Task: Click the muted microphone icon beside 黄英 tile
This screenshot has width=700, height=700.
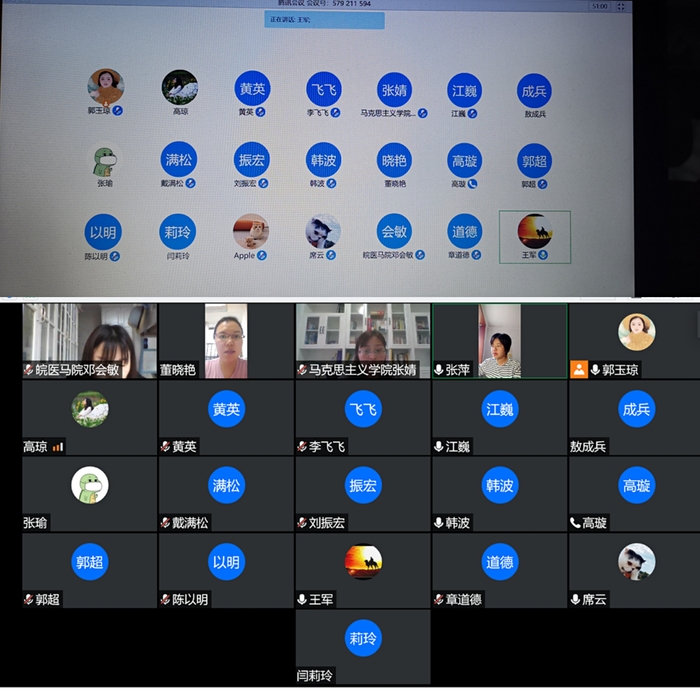Action: click(166, 447)
